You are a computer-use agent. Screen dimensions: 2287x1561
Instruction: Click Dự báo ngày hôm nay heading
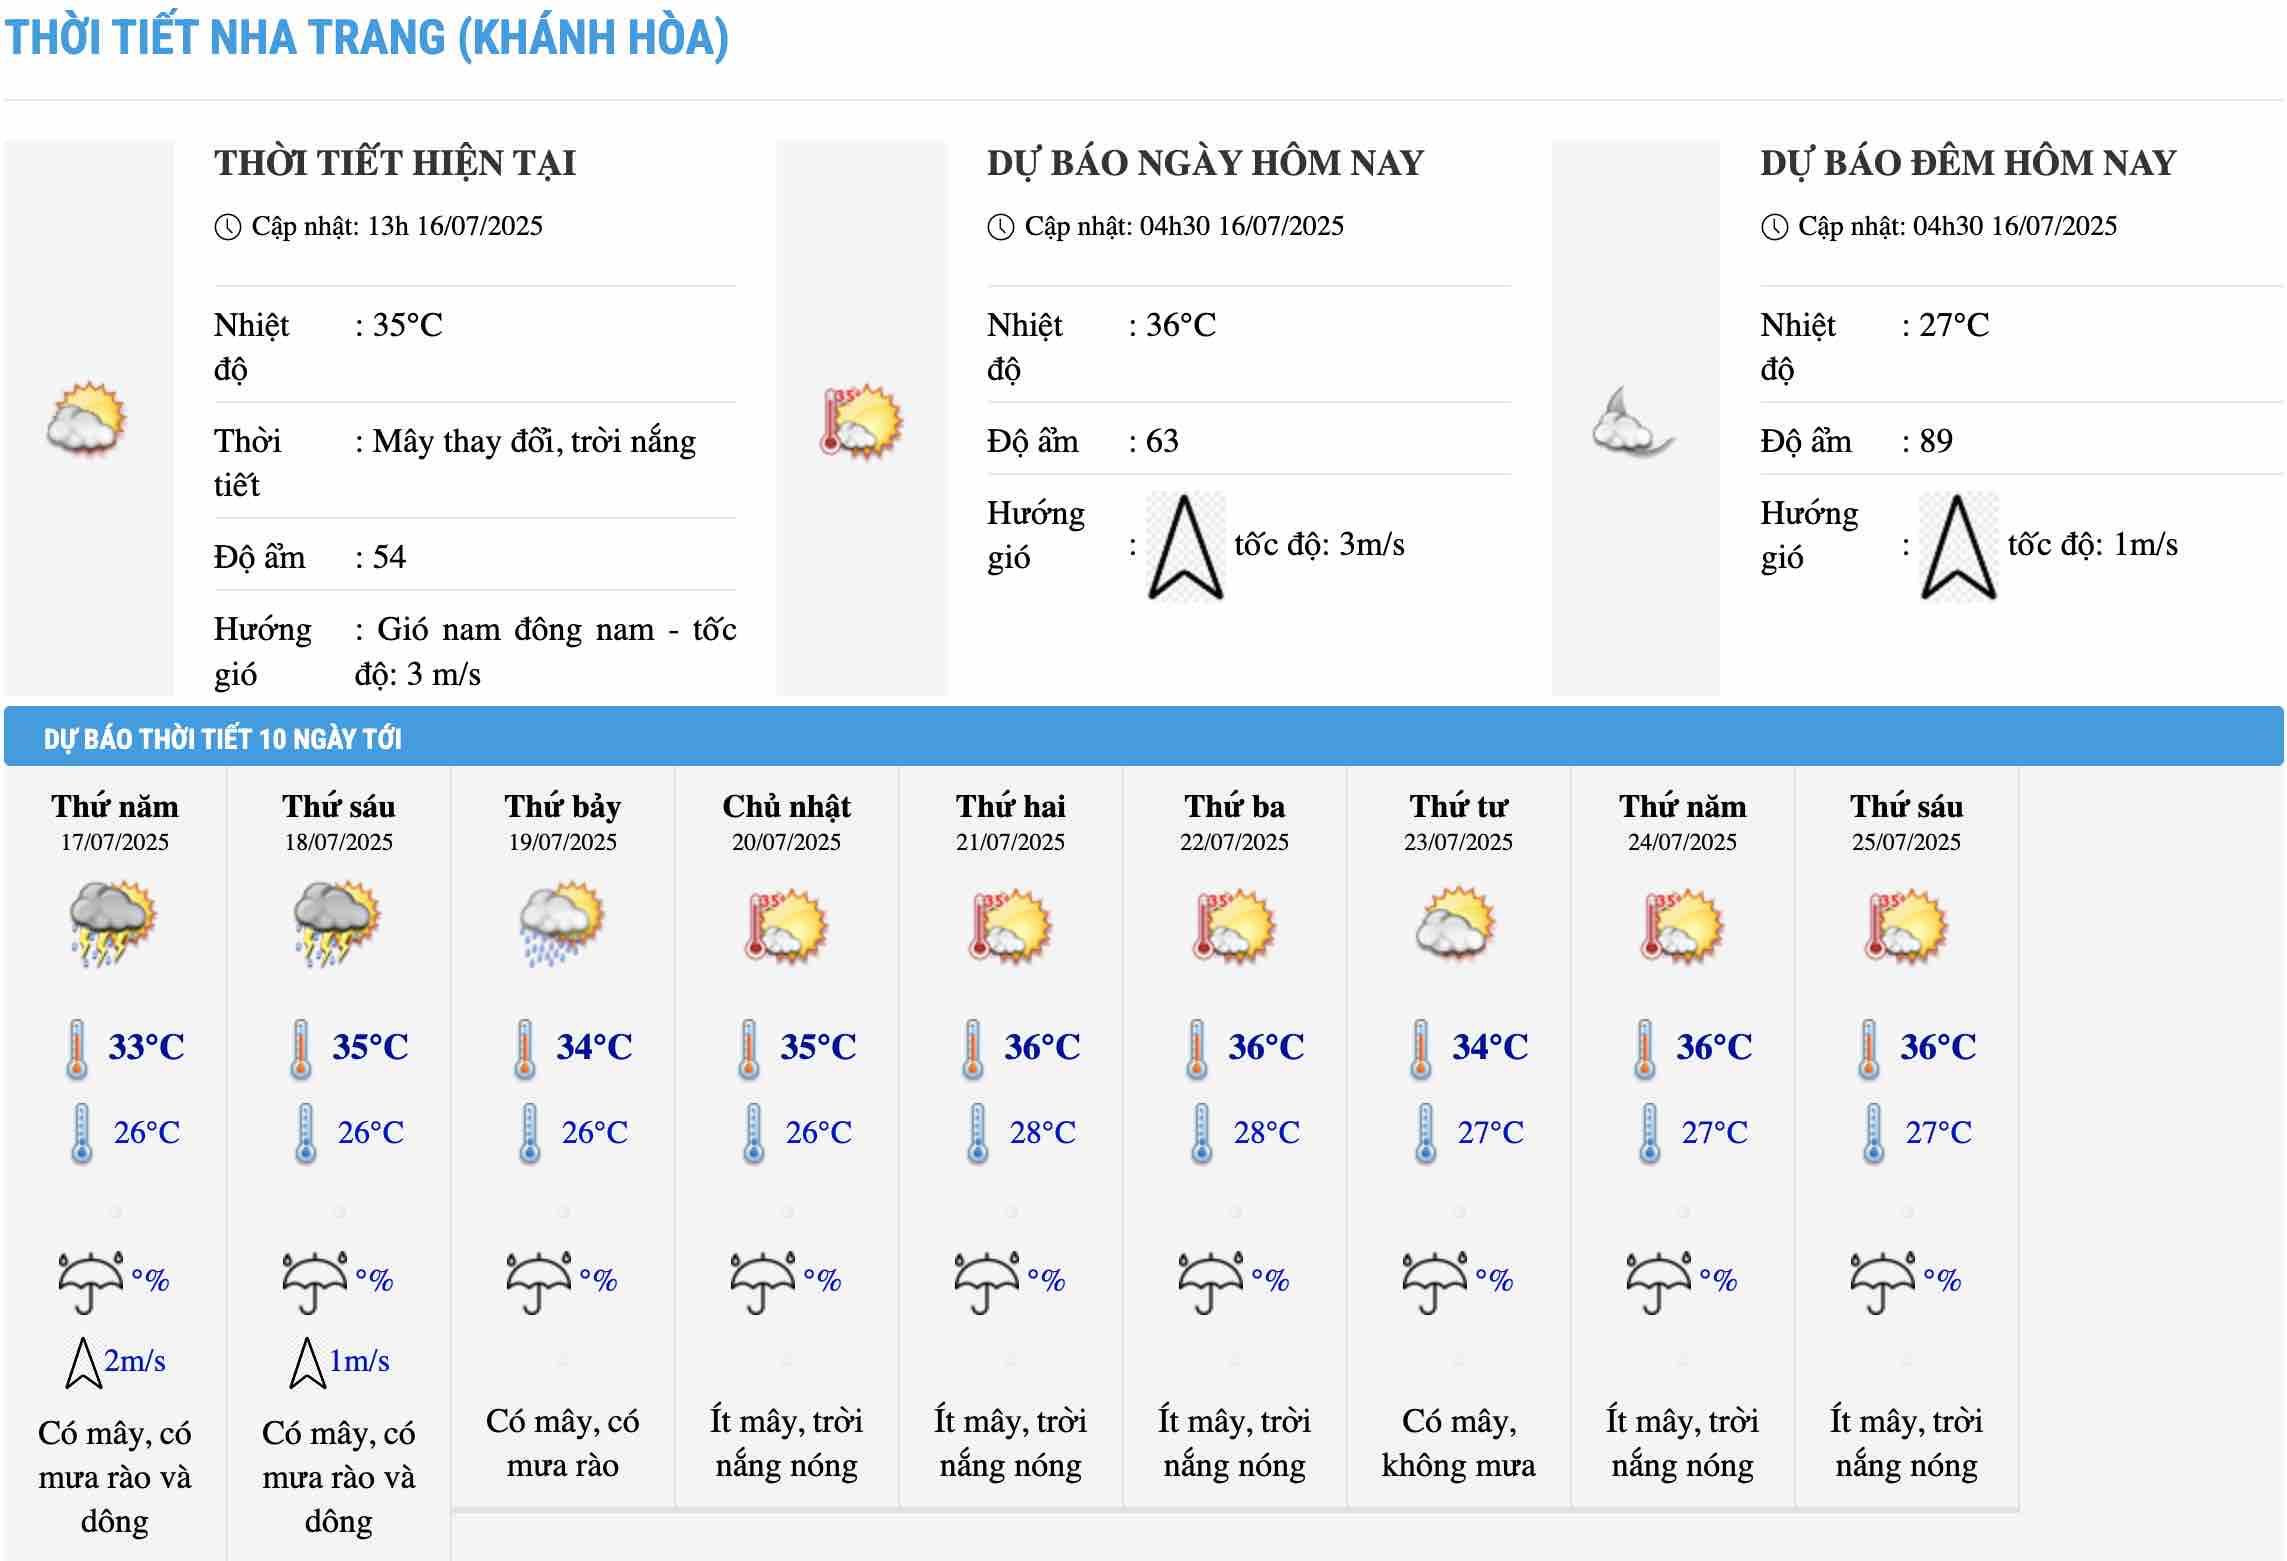click(x=1205, y=163)
